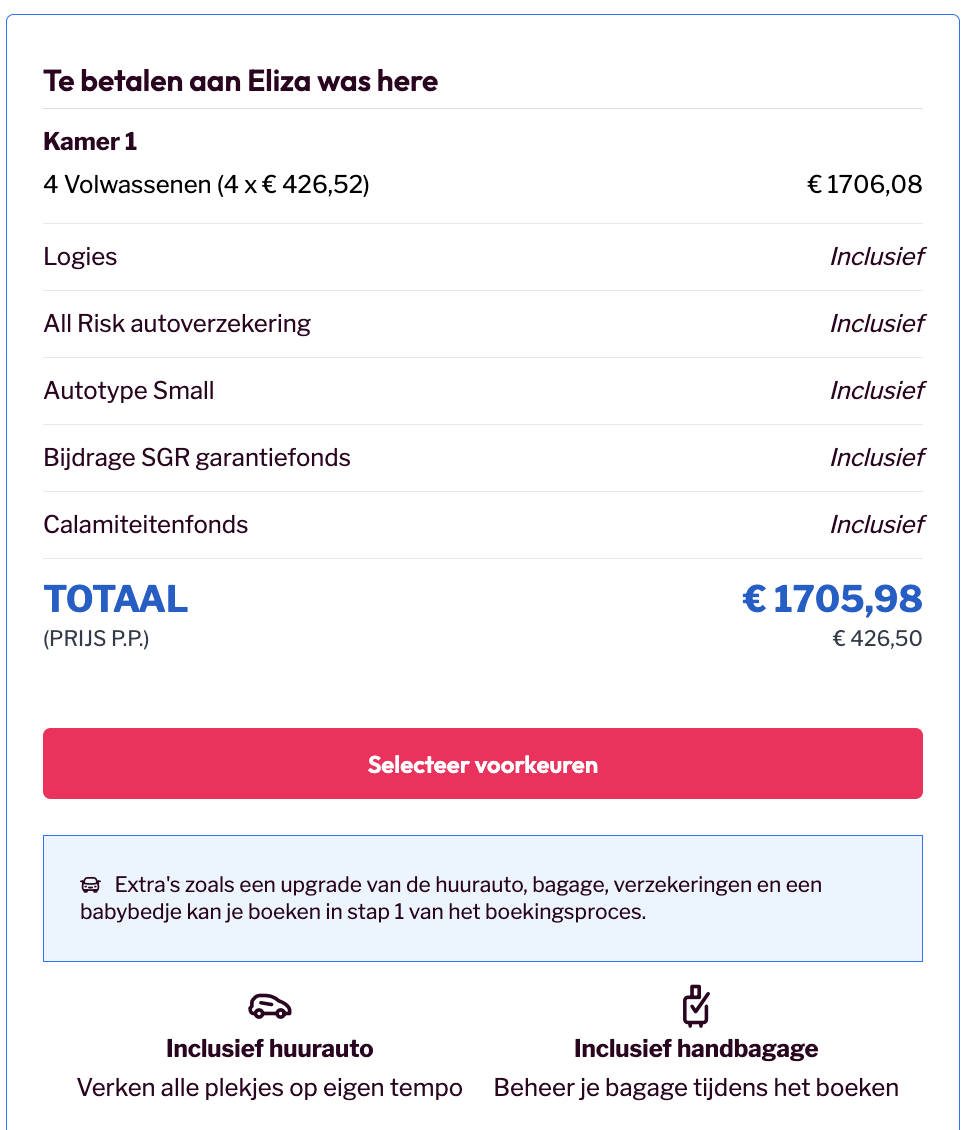
Task: Click the Autotype Small row label
Action: pos(129,391)
